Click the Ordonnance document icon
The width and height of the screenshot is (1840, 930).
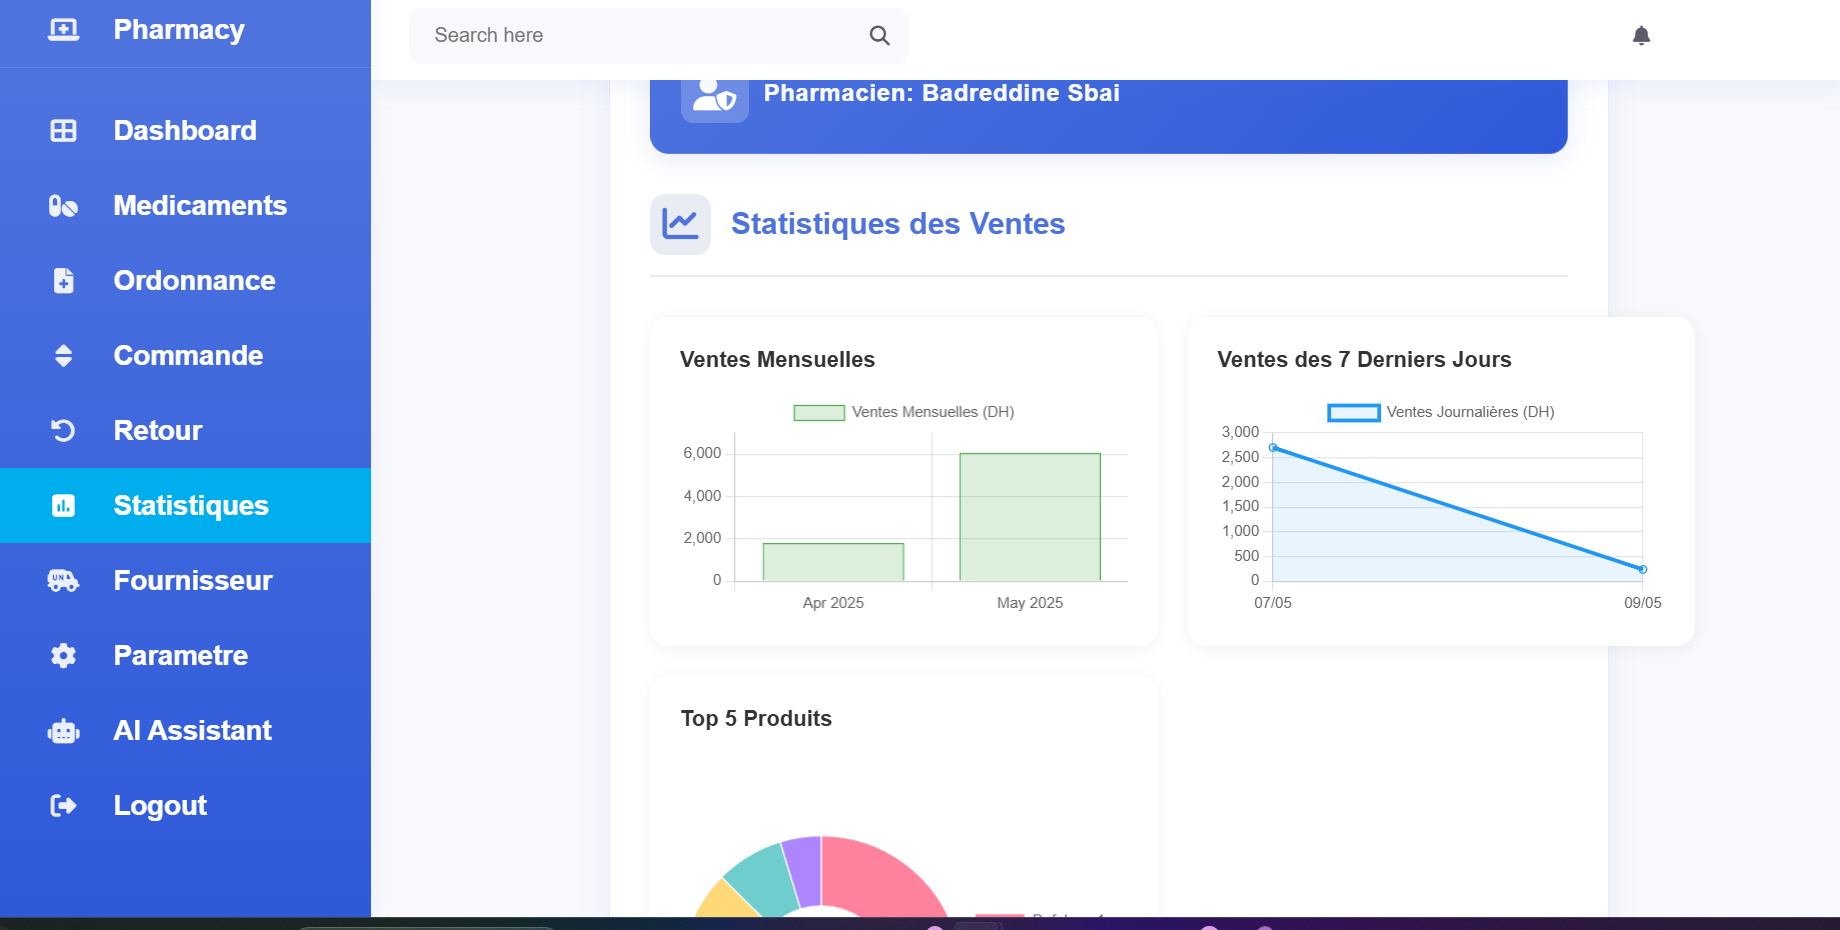[x=63, y=281]
